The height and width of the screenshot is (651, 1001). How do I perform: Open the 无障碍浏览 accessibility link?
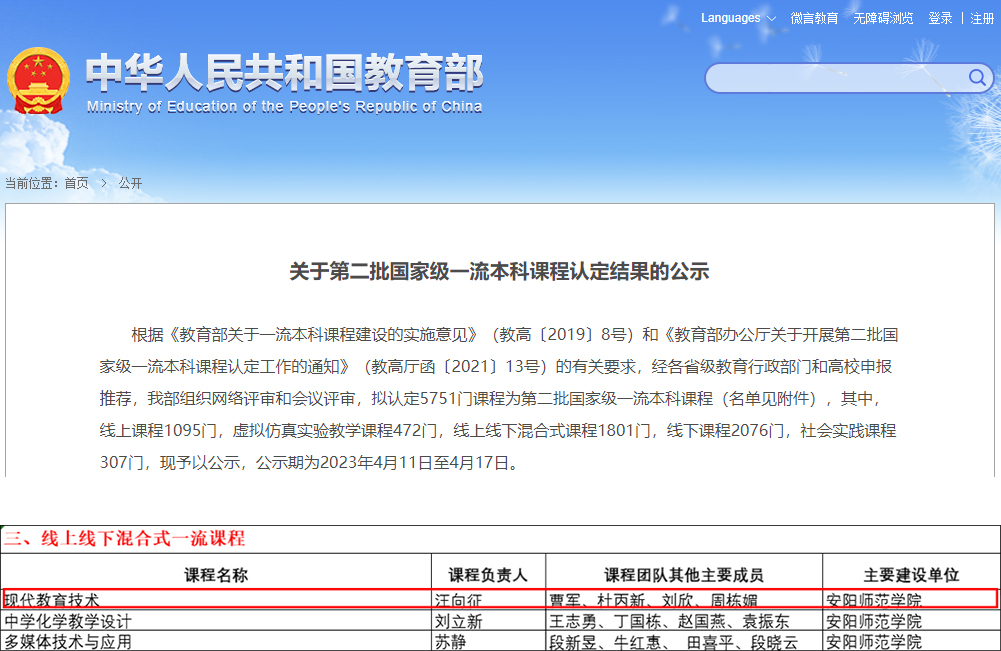(x=883, y=18)
